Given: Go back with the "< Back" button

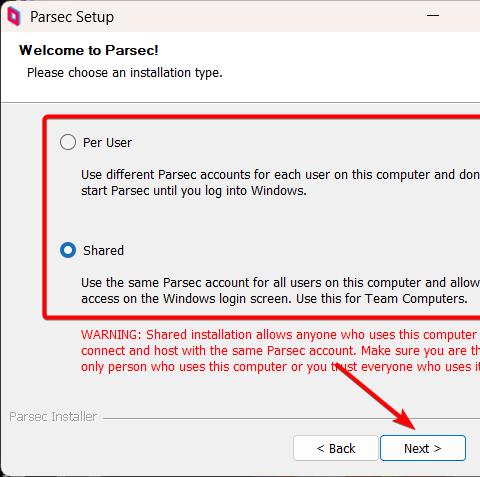Looking at the screenshot, I should [x=336, y=448].
